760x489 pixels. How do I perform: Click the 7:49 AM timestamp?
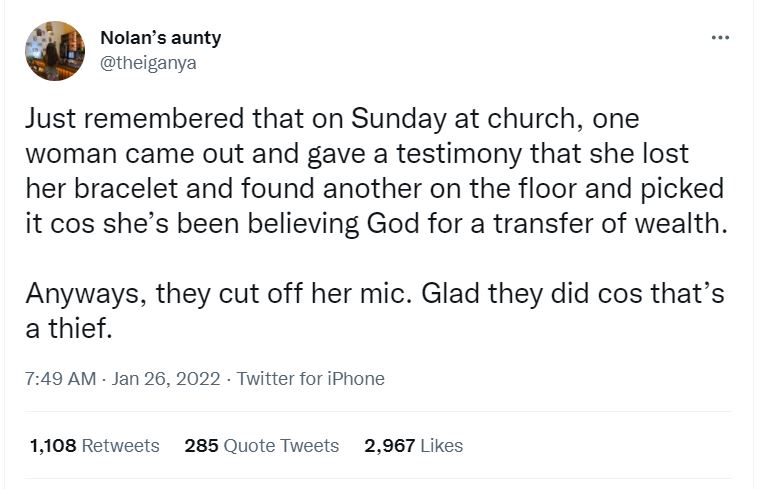(60, 379)
